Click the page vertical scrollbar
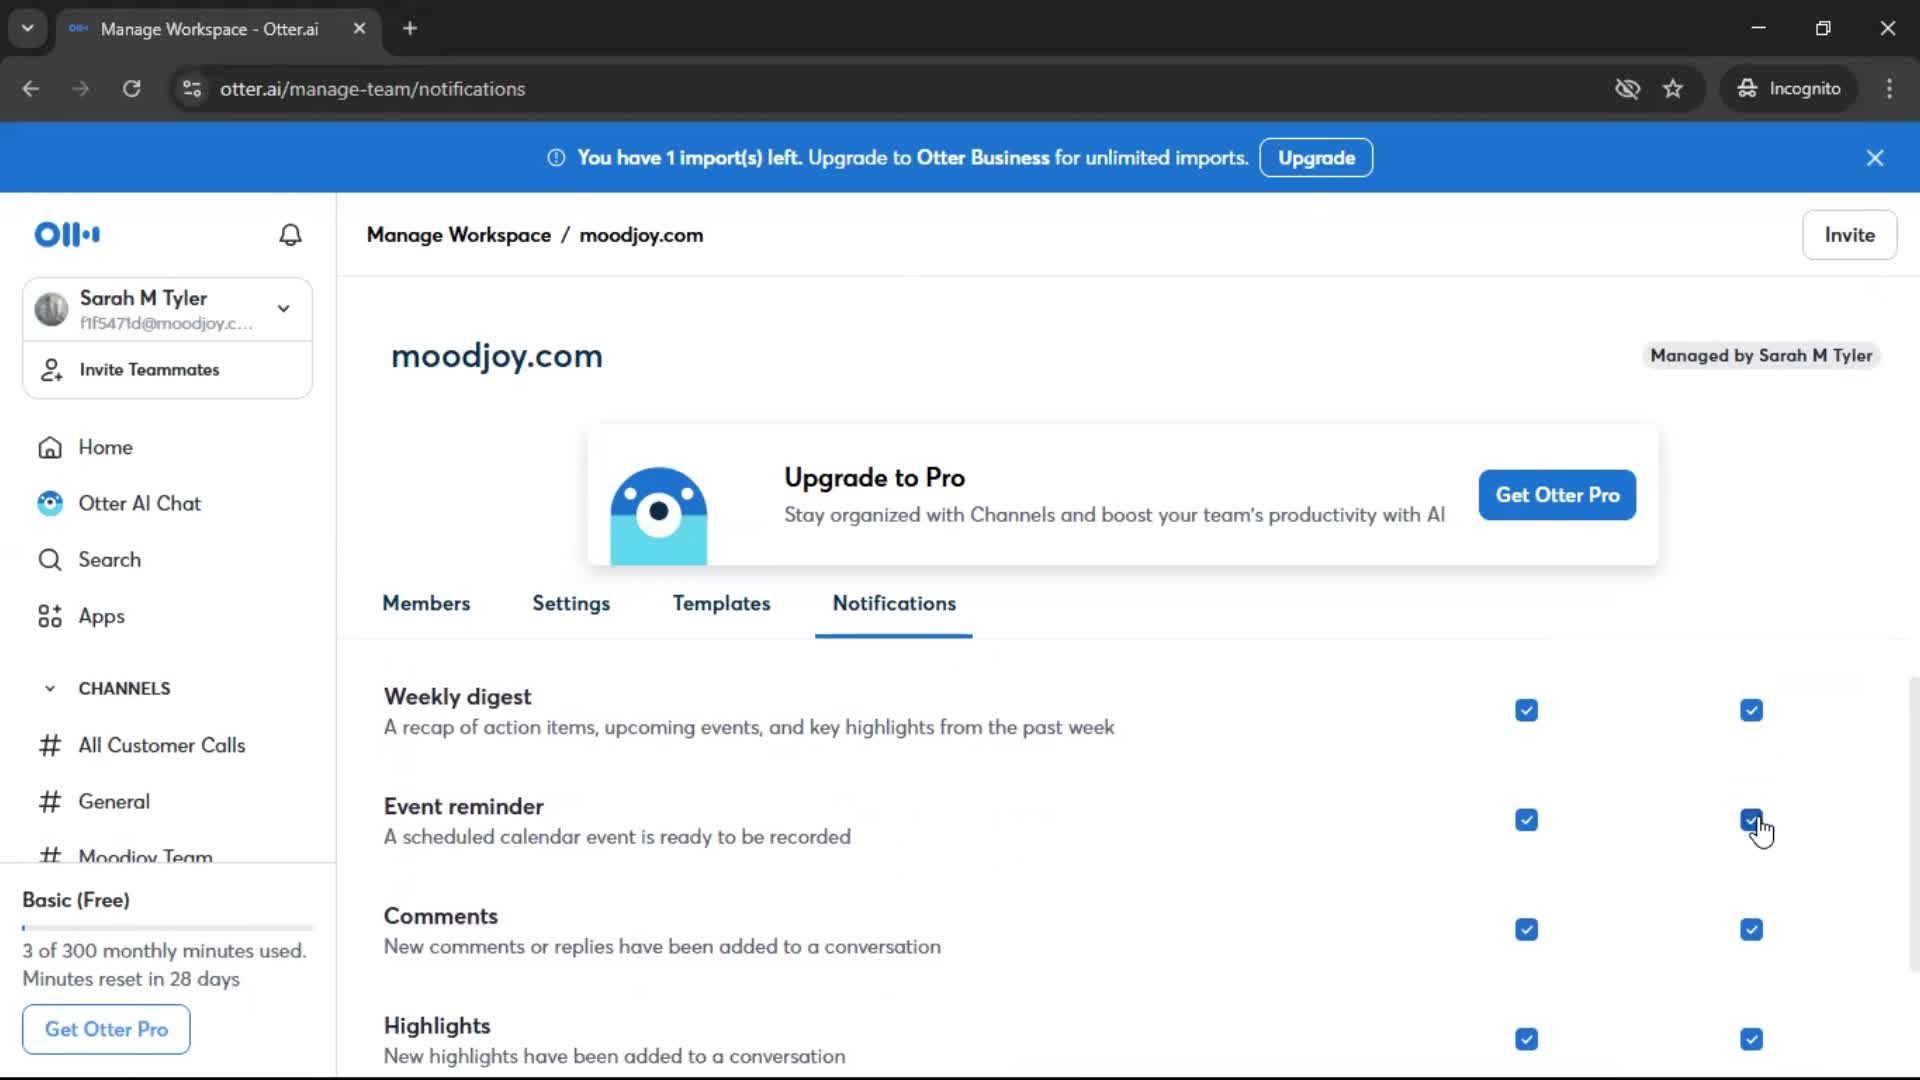The width and height of the screenshot is (1920, 1080). point(1913,825)
